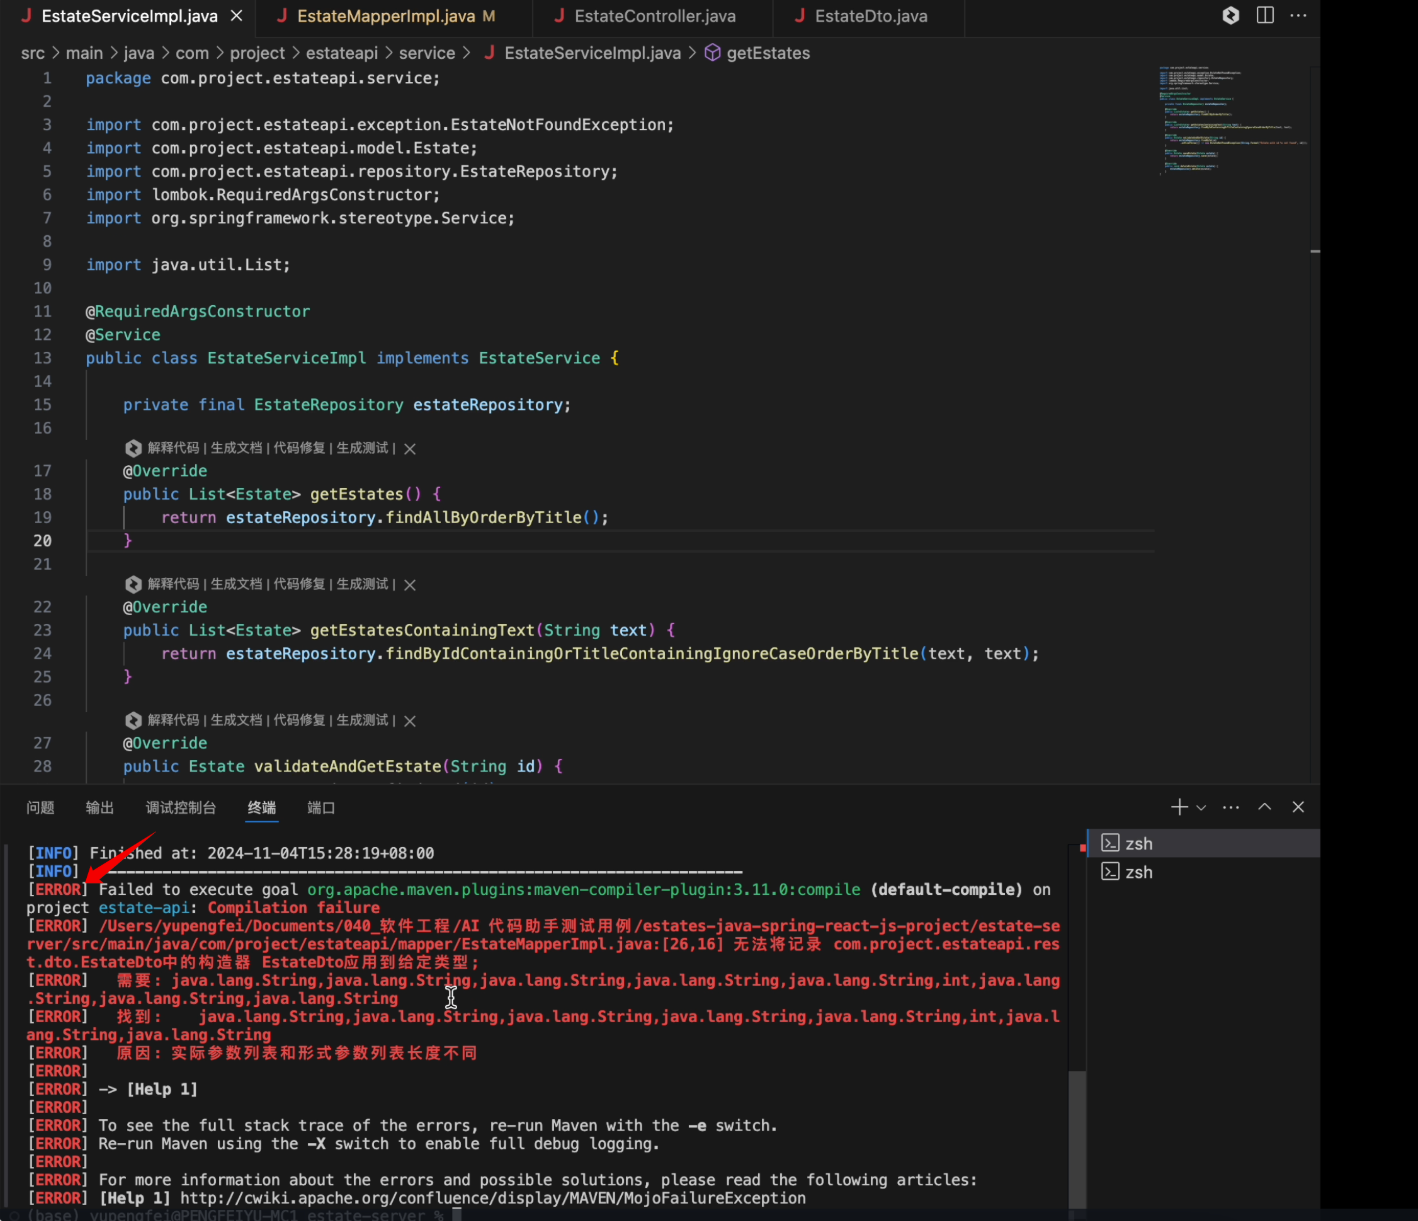Close the terminal panel
This screenshot has height=1221, width=1418.
[1298, 807]
